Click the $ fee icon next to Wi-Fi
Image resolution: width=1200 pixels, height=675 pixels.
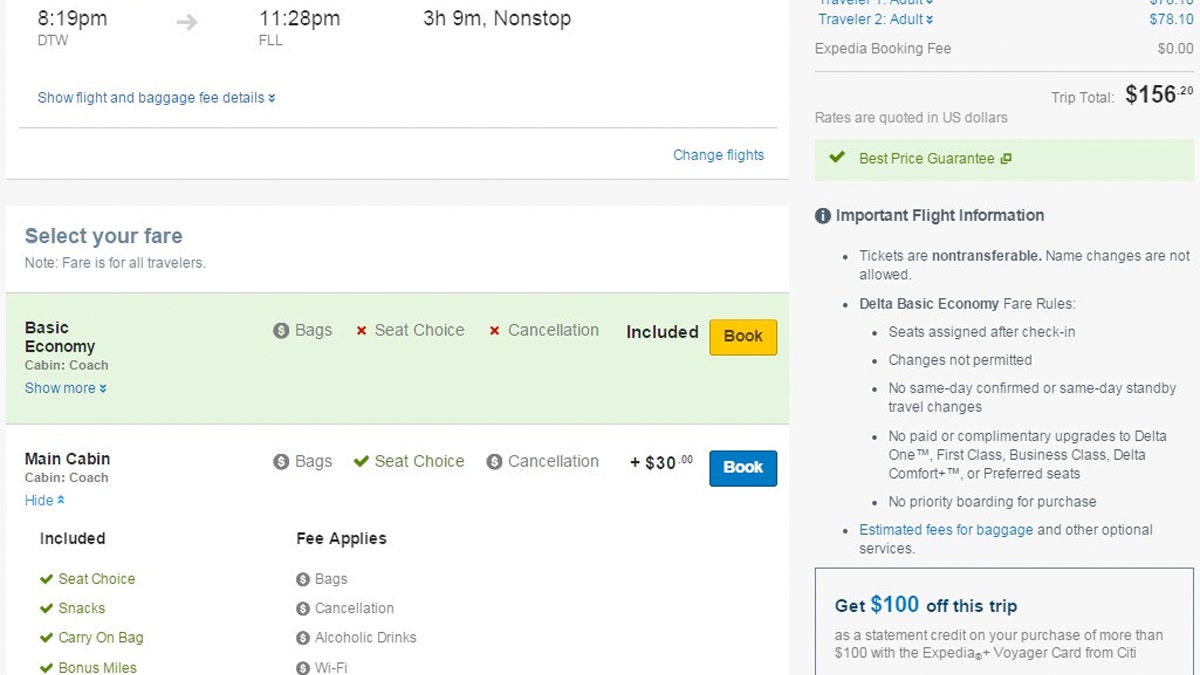[x=301, y=666]
